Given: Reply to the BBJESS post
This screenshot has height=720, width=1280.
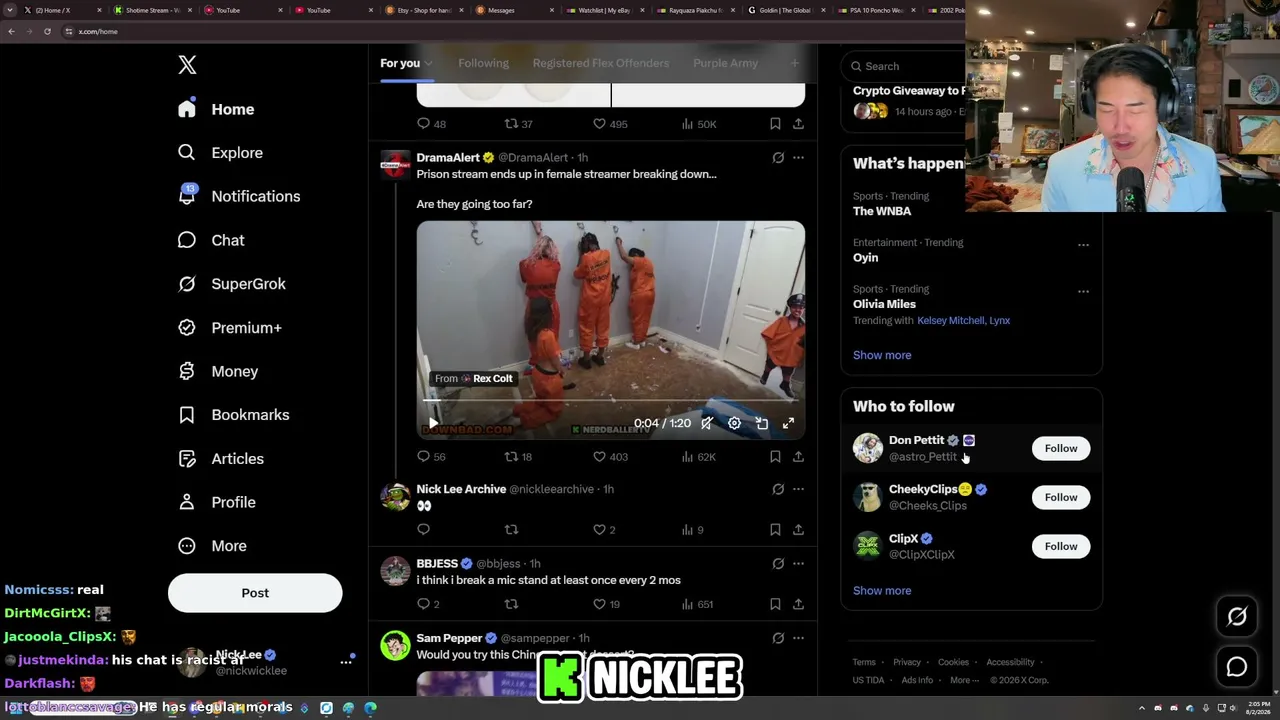Looking at the screenshot, I should [424, 604].
